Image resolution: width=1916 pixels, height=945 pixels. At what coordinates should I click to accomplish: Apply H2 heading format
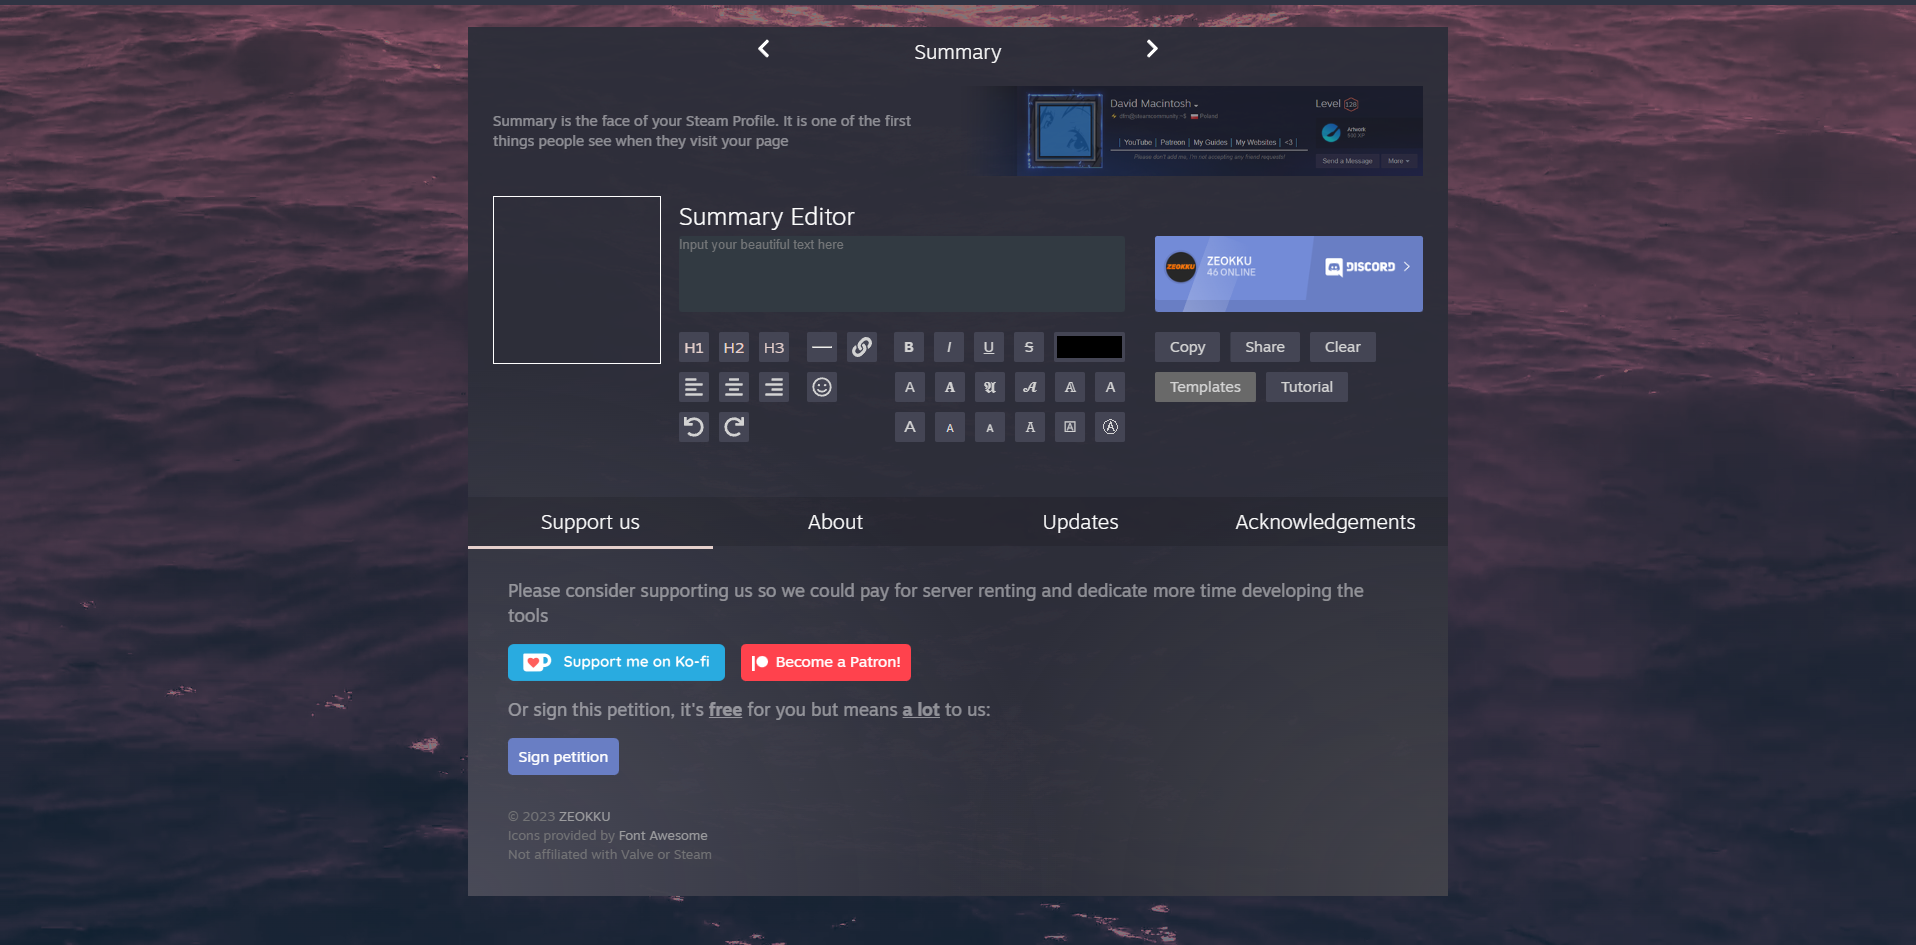(x=734, y=347)
